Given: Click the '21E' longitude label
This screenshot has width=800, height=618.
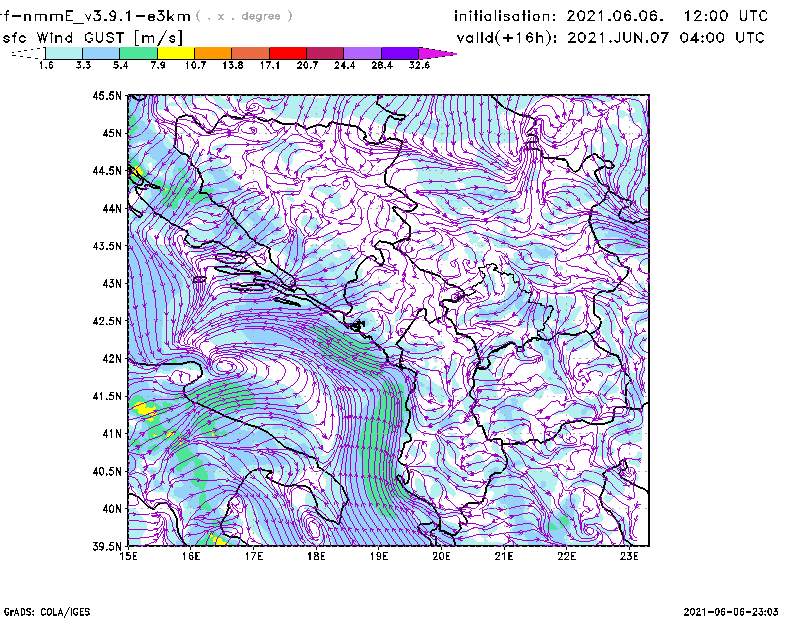Looking at the screenshot, I should (504, 556).
